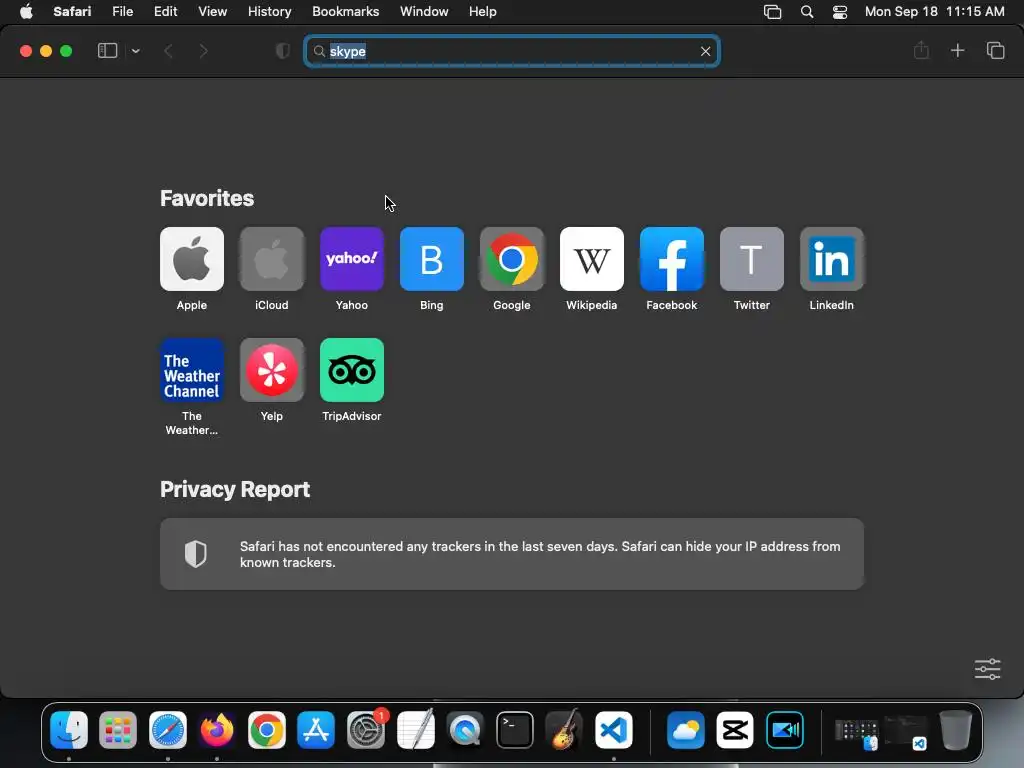This screenshot has width=1024, height=768.
Task: Open QuickTime Player from the Dock
Action: point(465,729)
